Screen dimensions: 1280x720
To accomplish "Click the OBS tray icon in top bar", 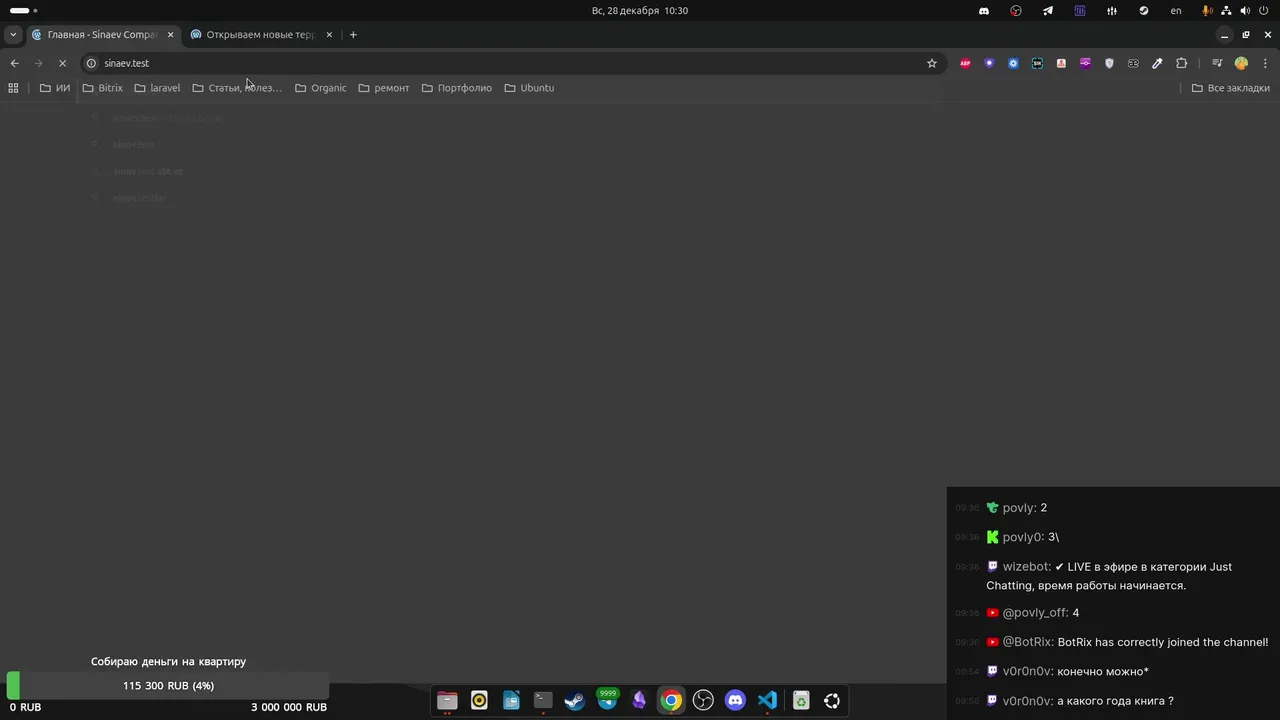I will pyautogui.click(x=1016, y=11).
